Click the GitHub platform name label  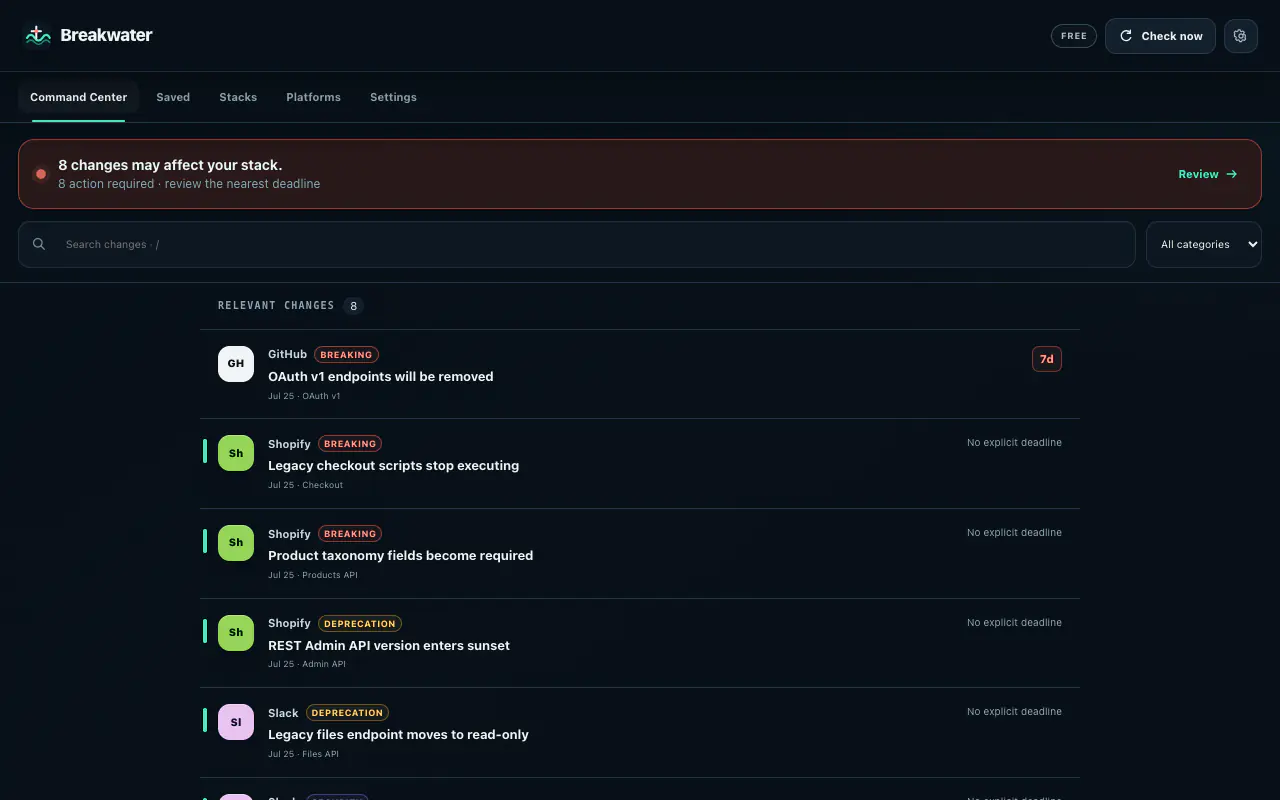point(287,354)
